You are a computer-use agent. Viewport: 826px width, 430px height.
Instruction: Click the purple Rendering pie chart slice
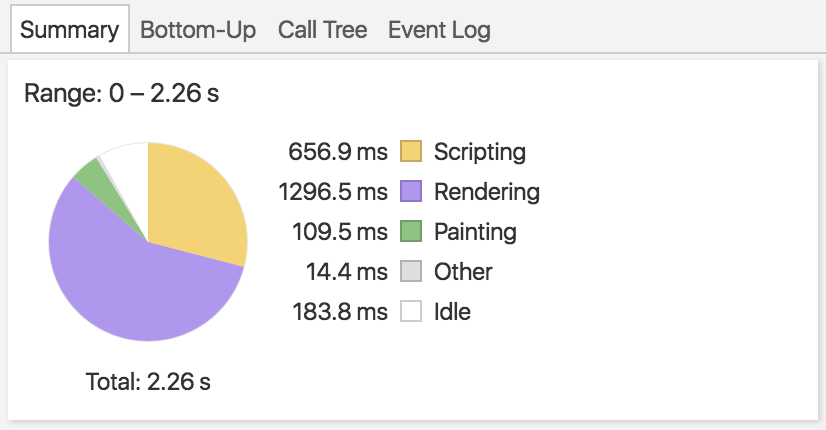pos(130,280)
